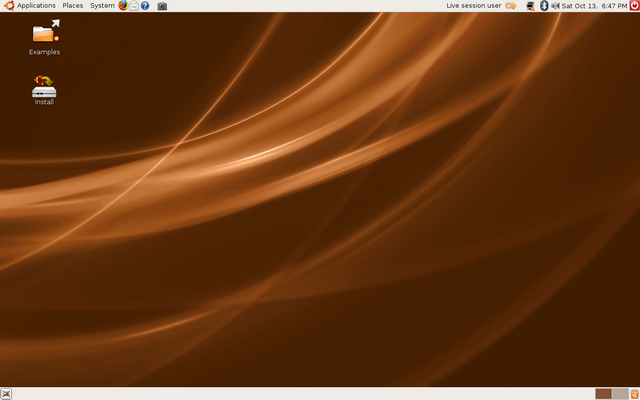Open the Help question mark launcher
This screenshot has width=640, height=400.
(x=145, y=6)
